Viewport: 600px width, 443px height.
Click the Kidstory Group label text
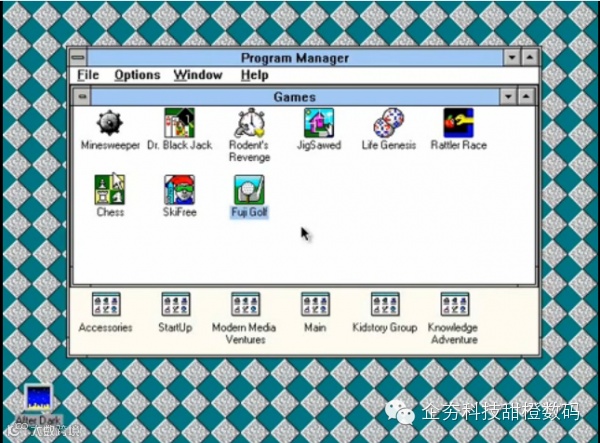pos(385,328)
